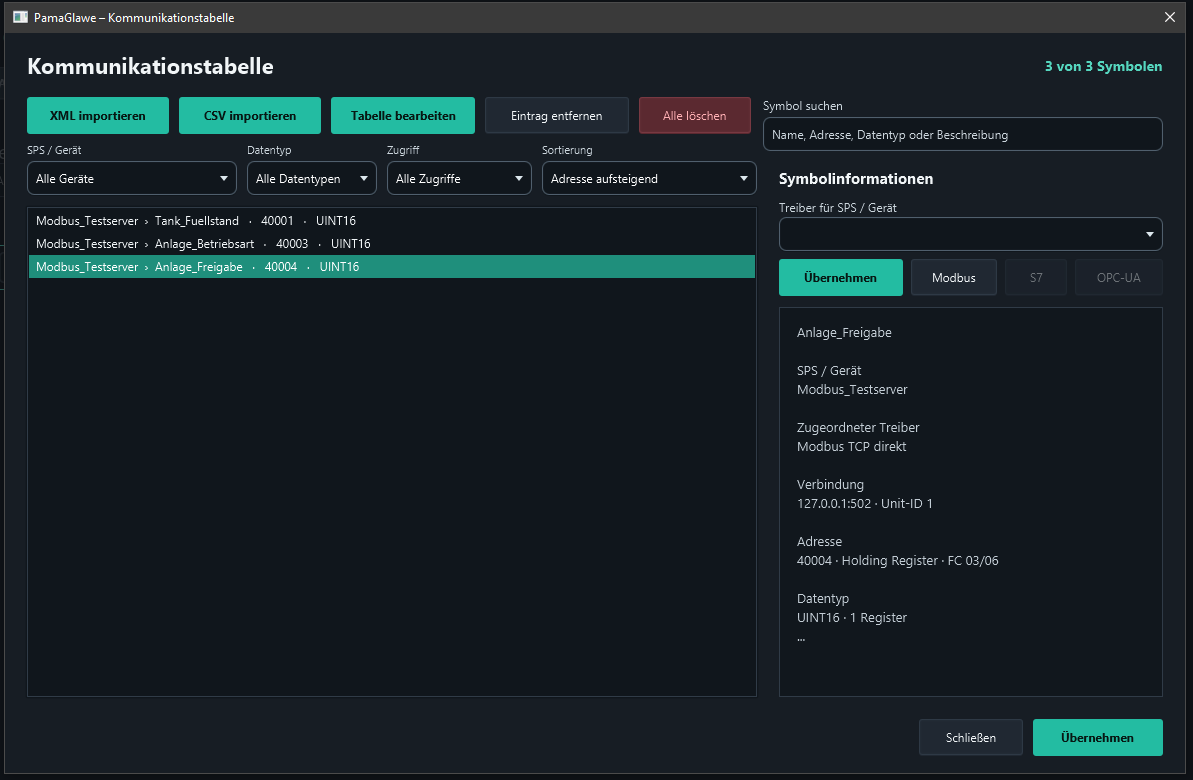Image resolution: width=1193 pixels, height=780 pixels.
Task: Click Eintrag entfernen to remove the entry
Action: [557, 116]
